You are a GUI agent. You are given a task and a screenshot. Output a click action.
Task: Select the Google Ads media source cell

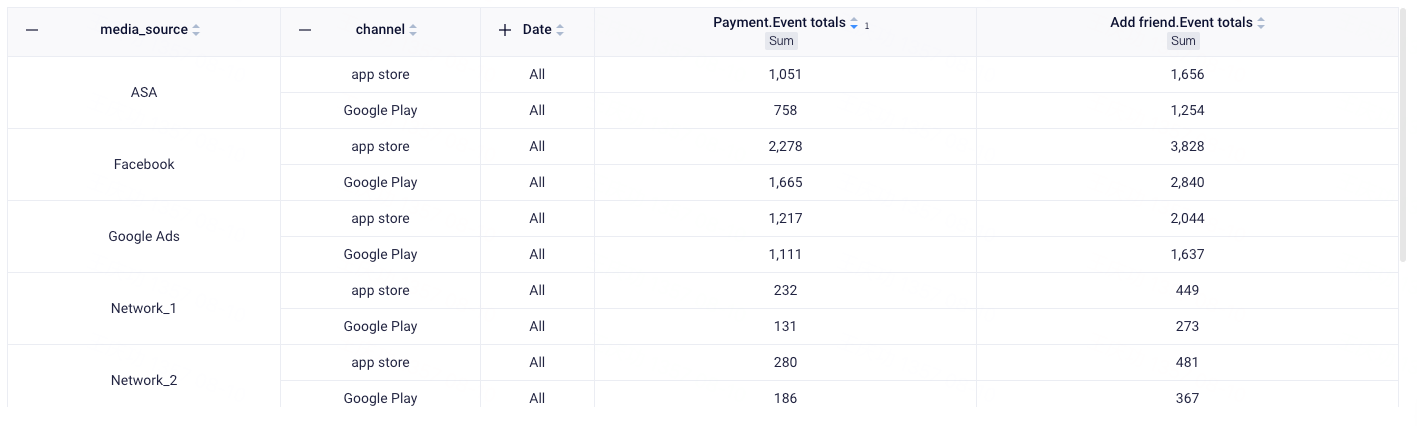click(x=144, y=237)
